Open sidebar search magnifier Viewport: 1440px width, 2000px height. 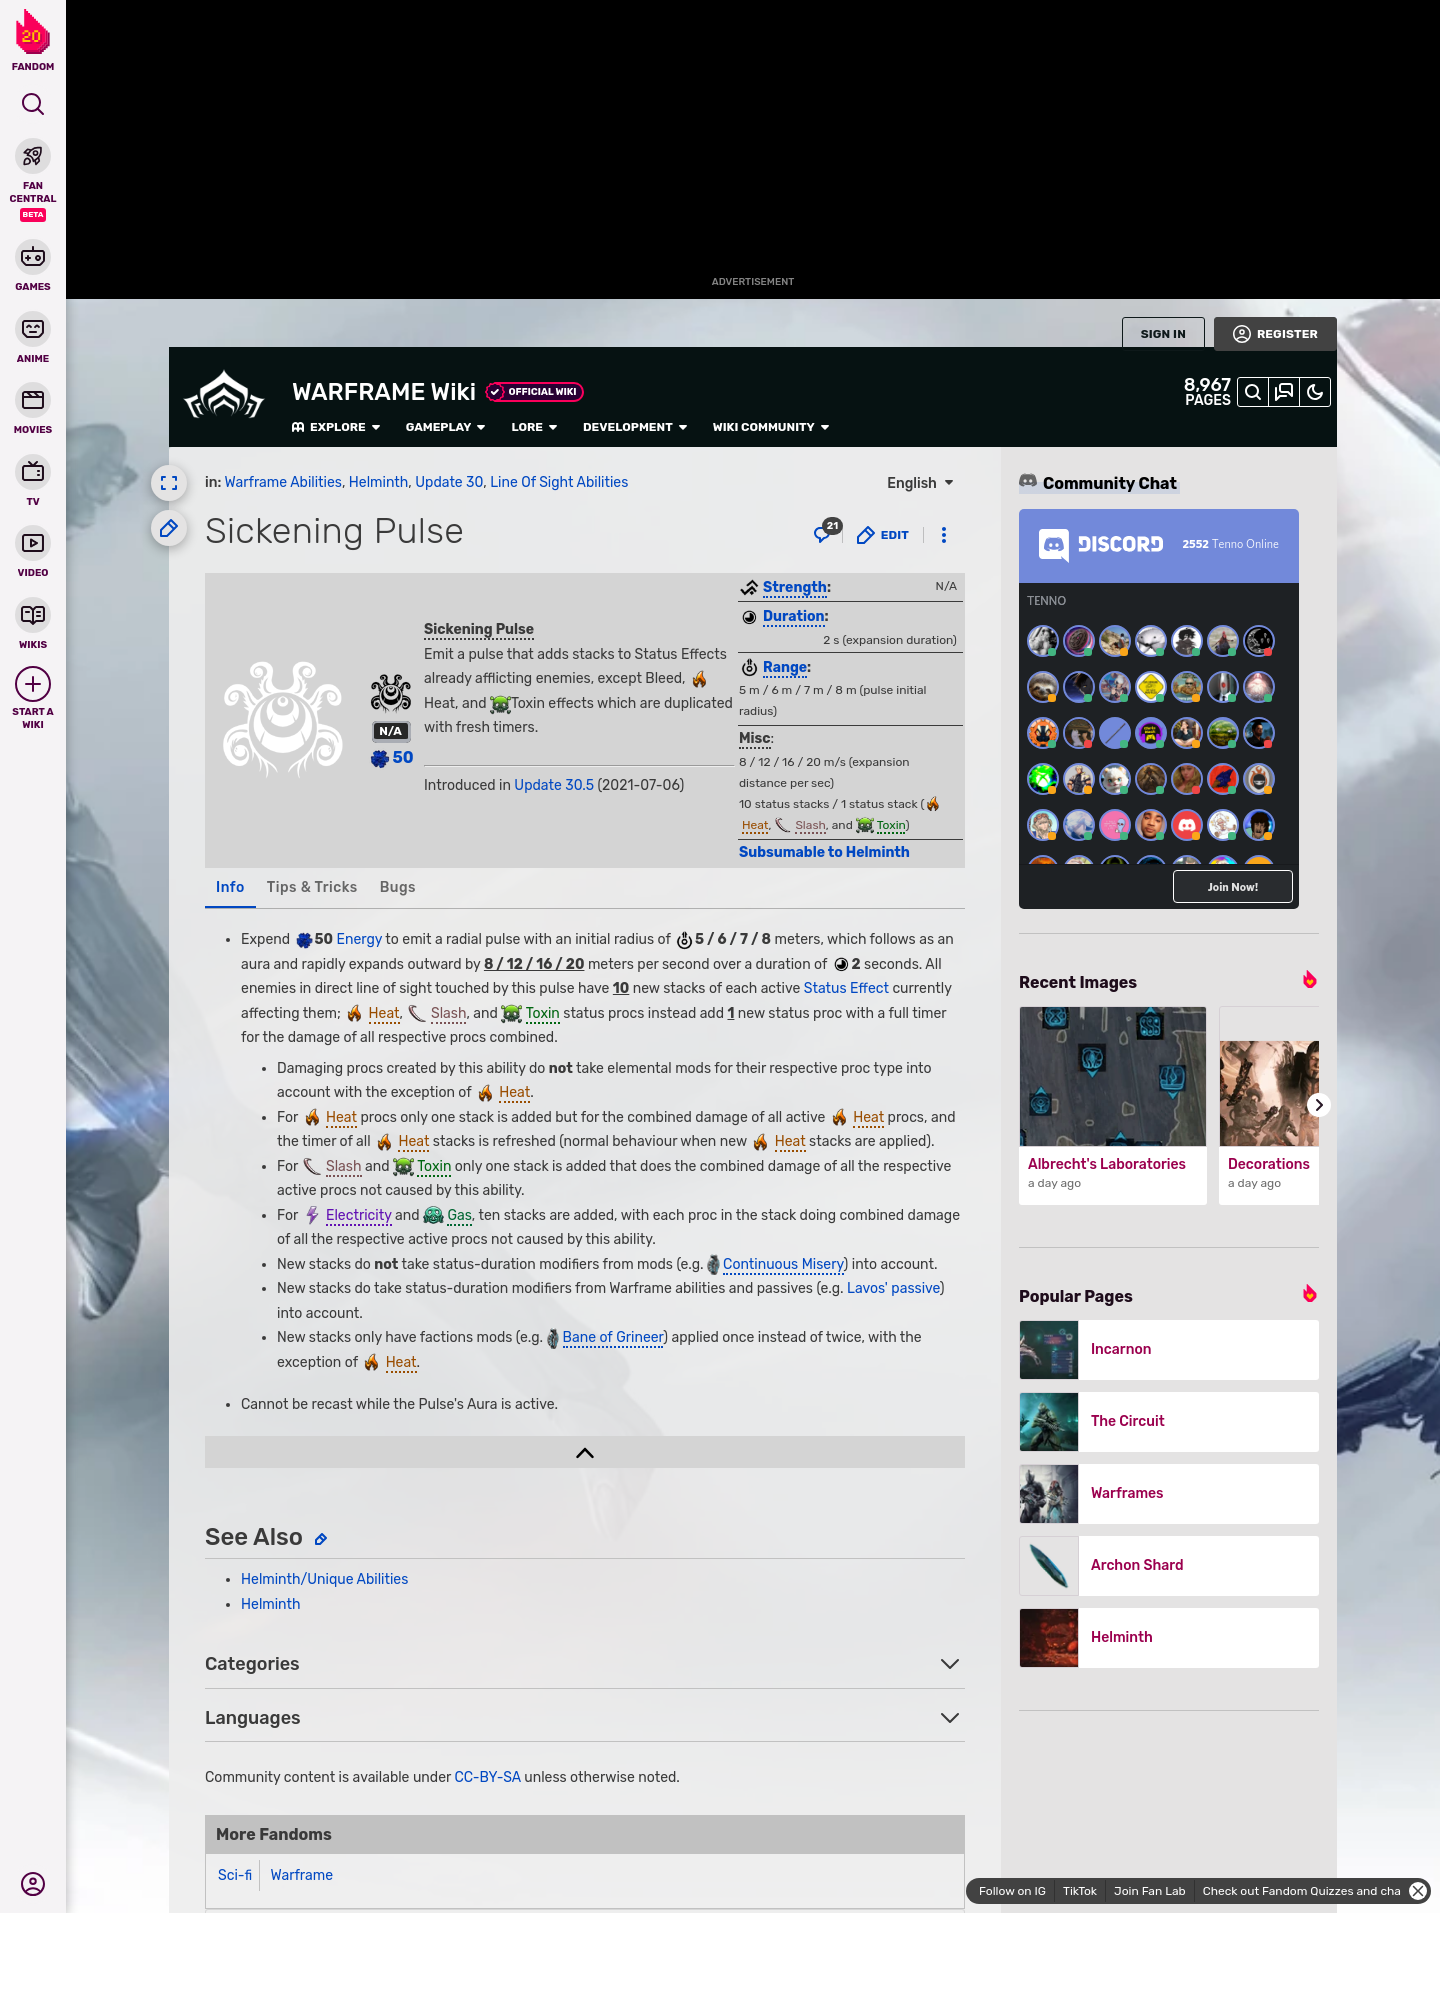33,104
